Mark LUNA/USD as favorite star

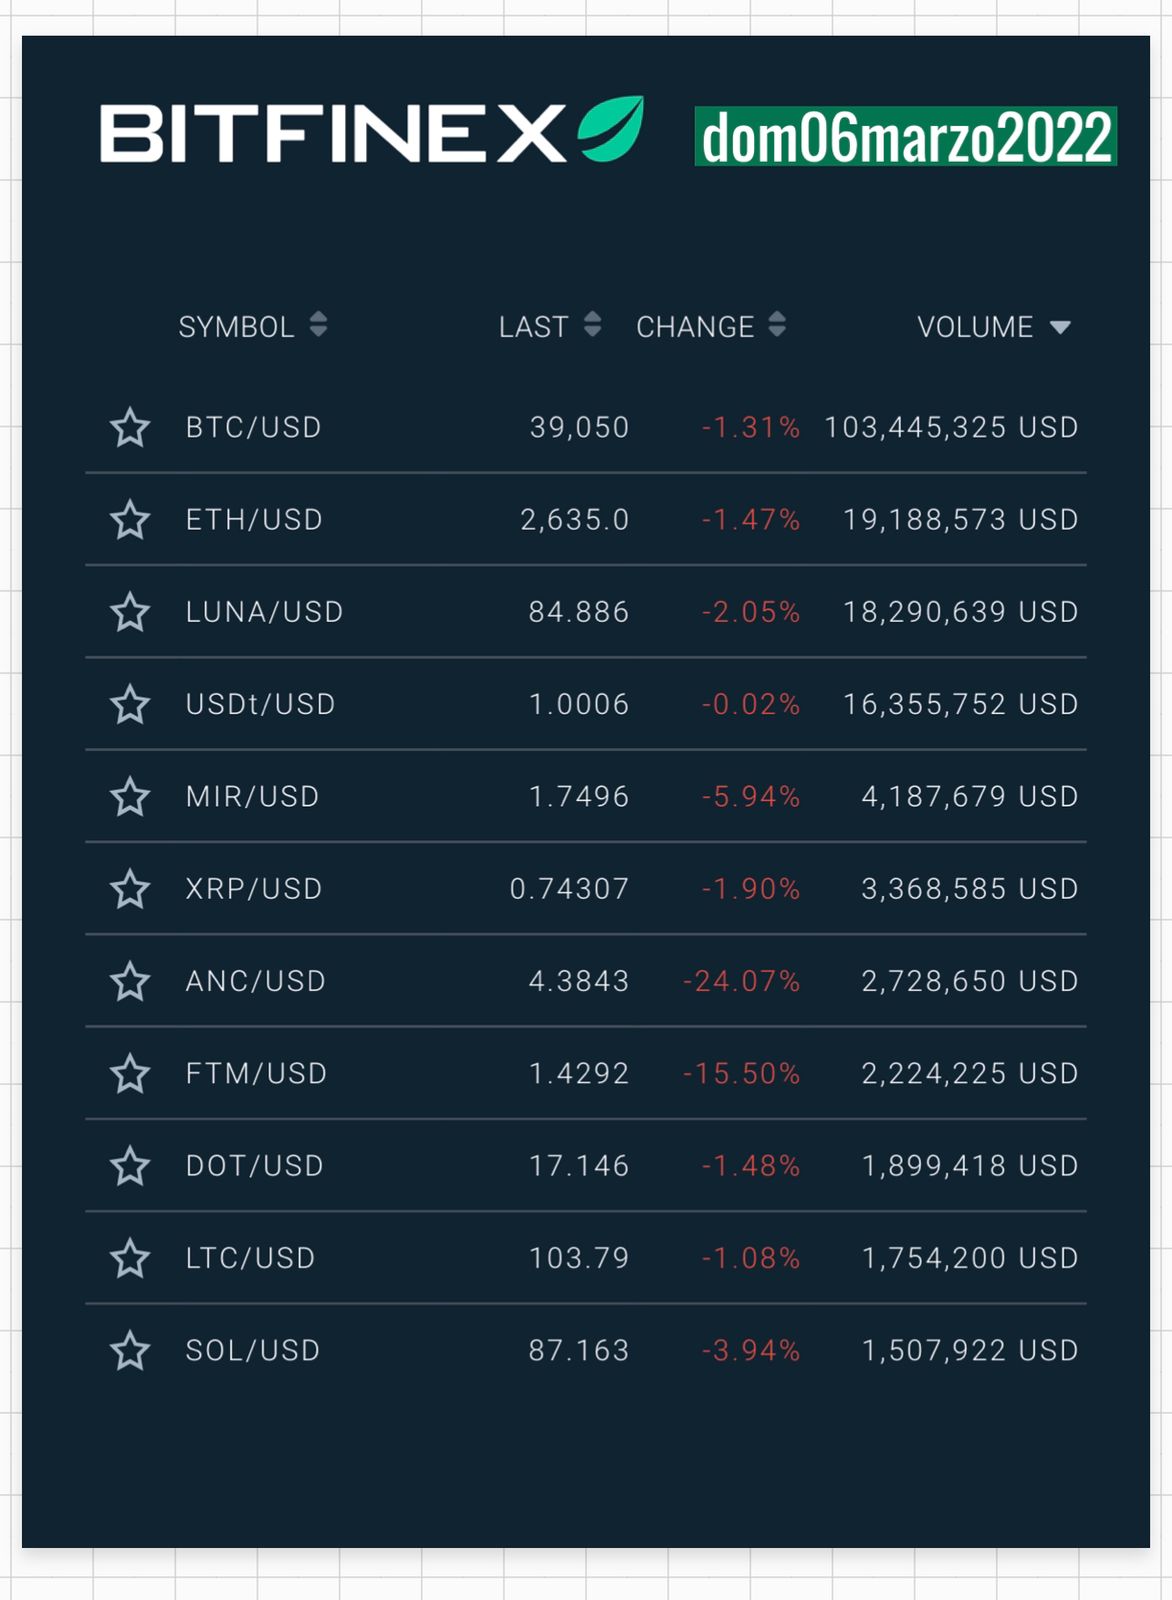point(130,612)
